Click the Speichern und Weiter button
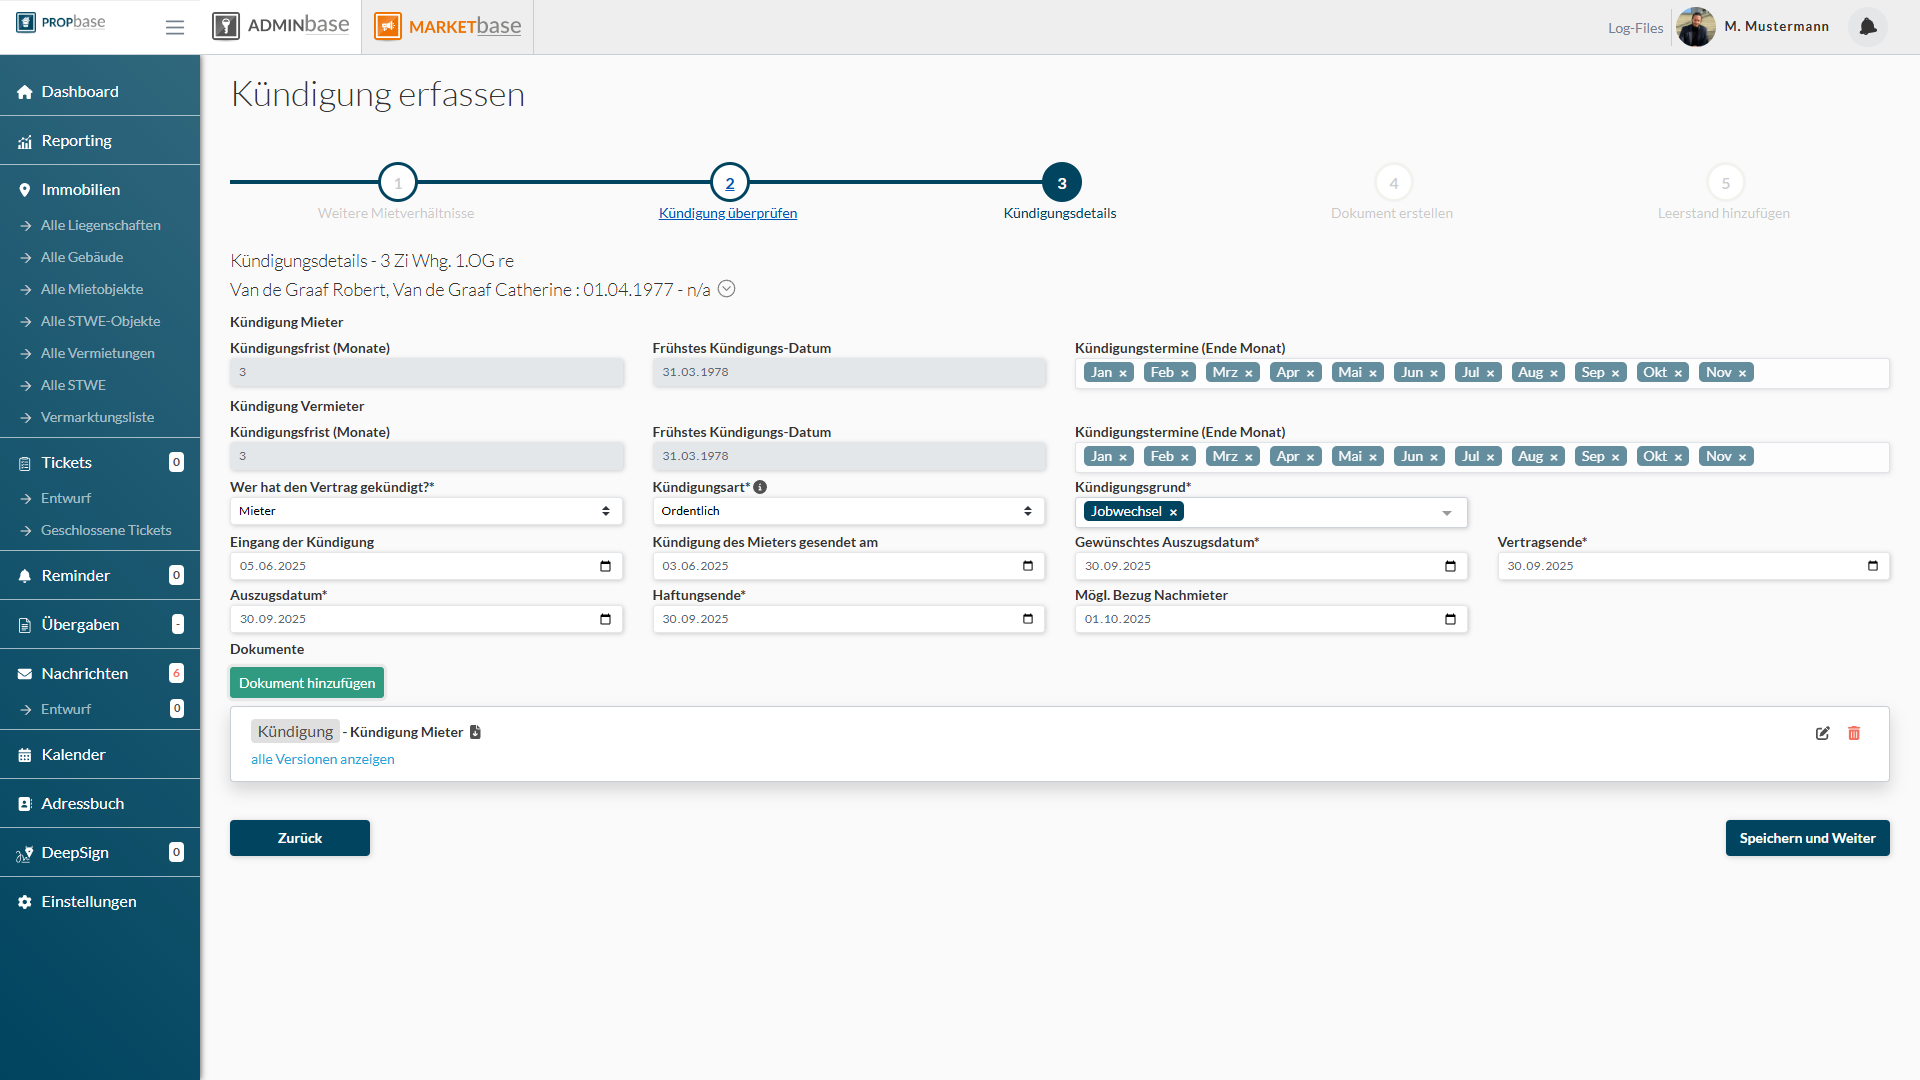The image size is (1920, 1080). (x=1807, y=838)
